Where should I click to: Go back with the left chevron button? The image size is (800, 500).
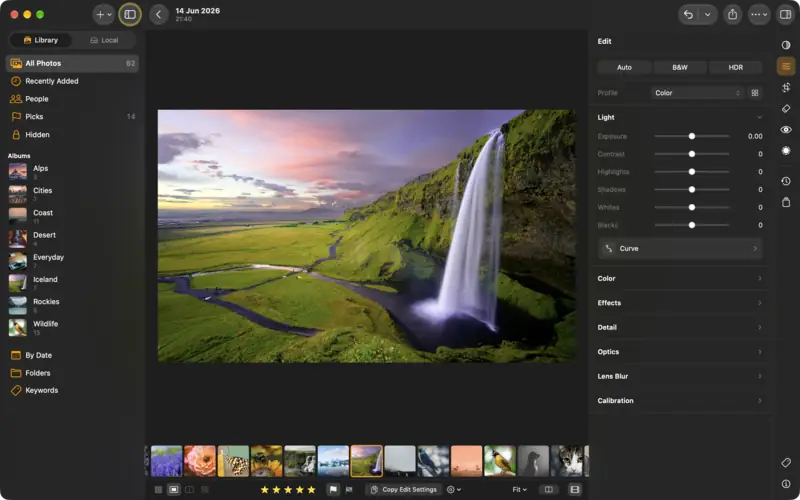[x=159, y=15]
